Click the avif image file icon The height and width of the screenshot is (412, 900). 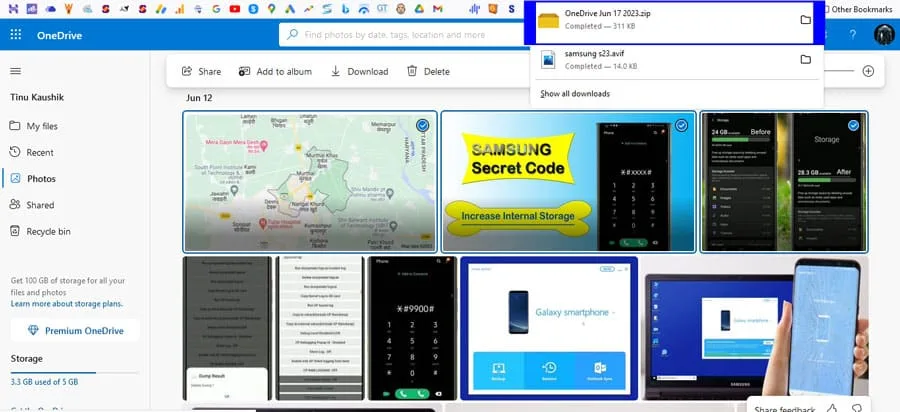click(x=548, y=60)
